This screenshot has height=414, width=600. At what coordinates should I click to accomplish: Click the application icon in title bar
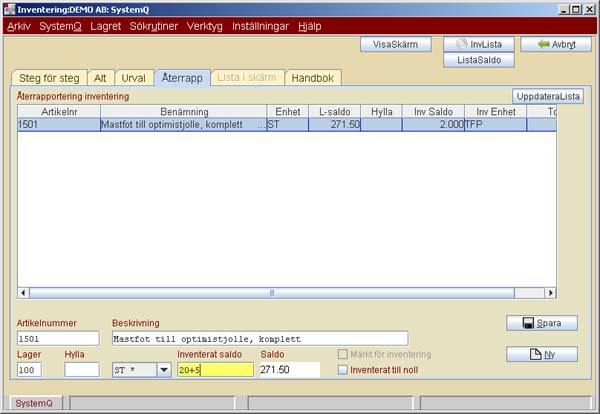[x=10, y=8]
